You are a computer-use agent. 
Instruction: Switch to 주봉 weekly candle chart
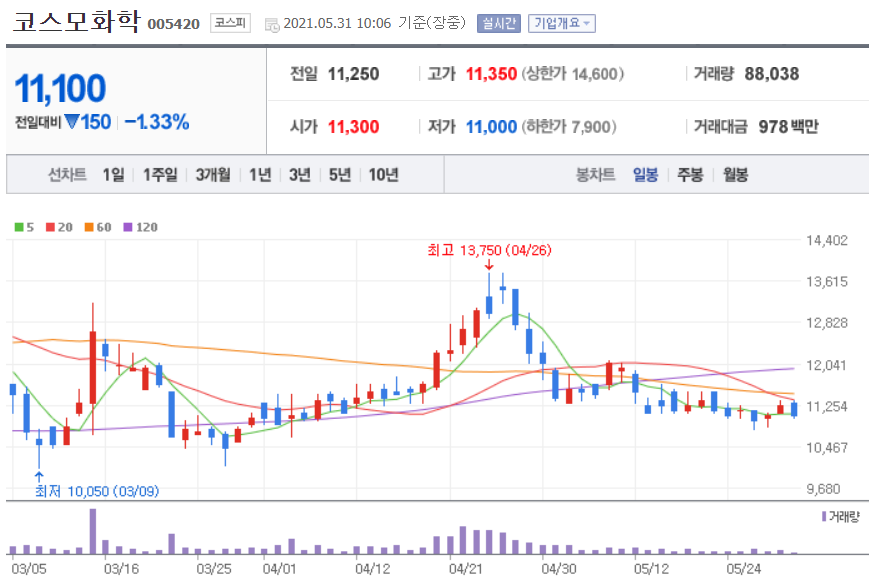(x=690, y=175)
